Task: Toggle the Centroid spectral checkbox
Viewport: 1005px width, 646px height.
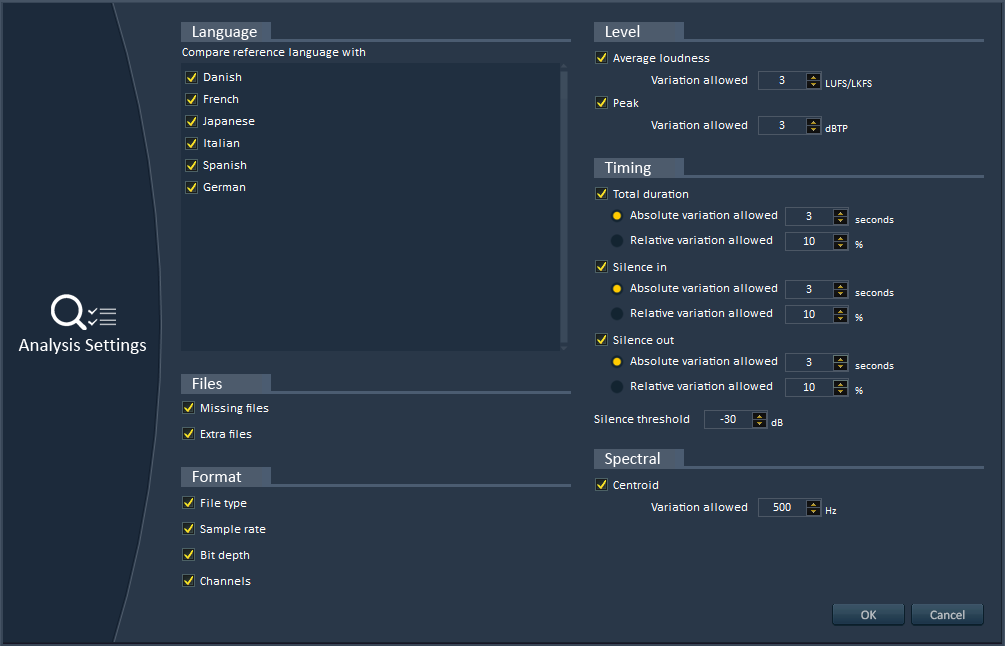Action: pyautogui.click(x=601, y=484)
